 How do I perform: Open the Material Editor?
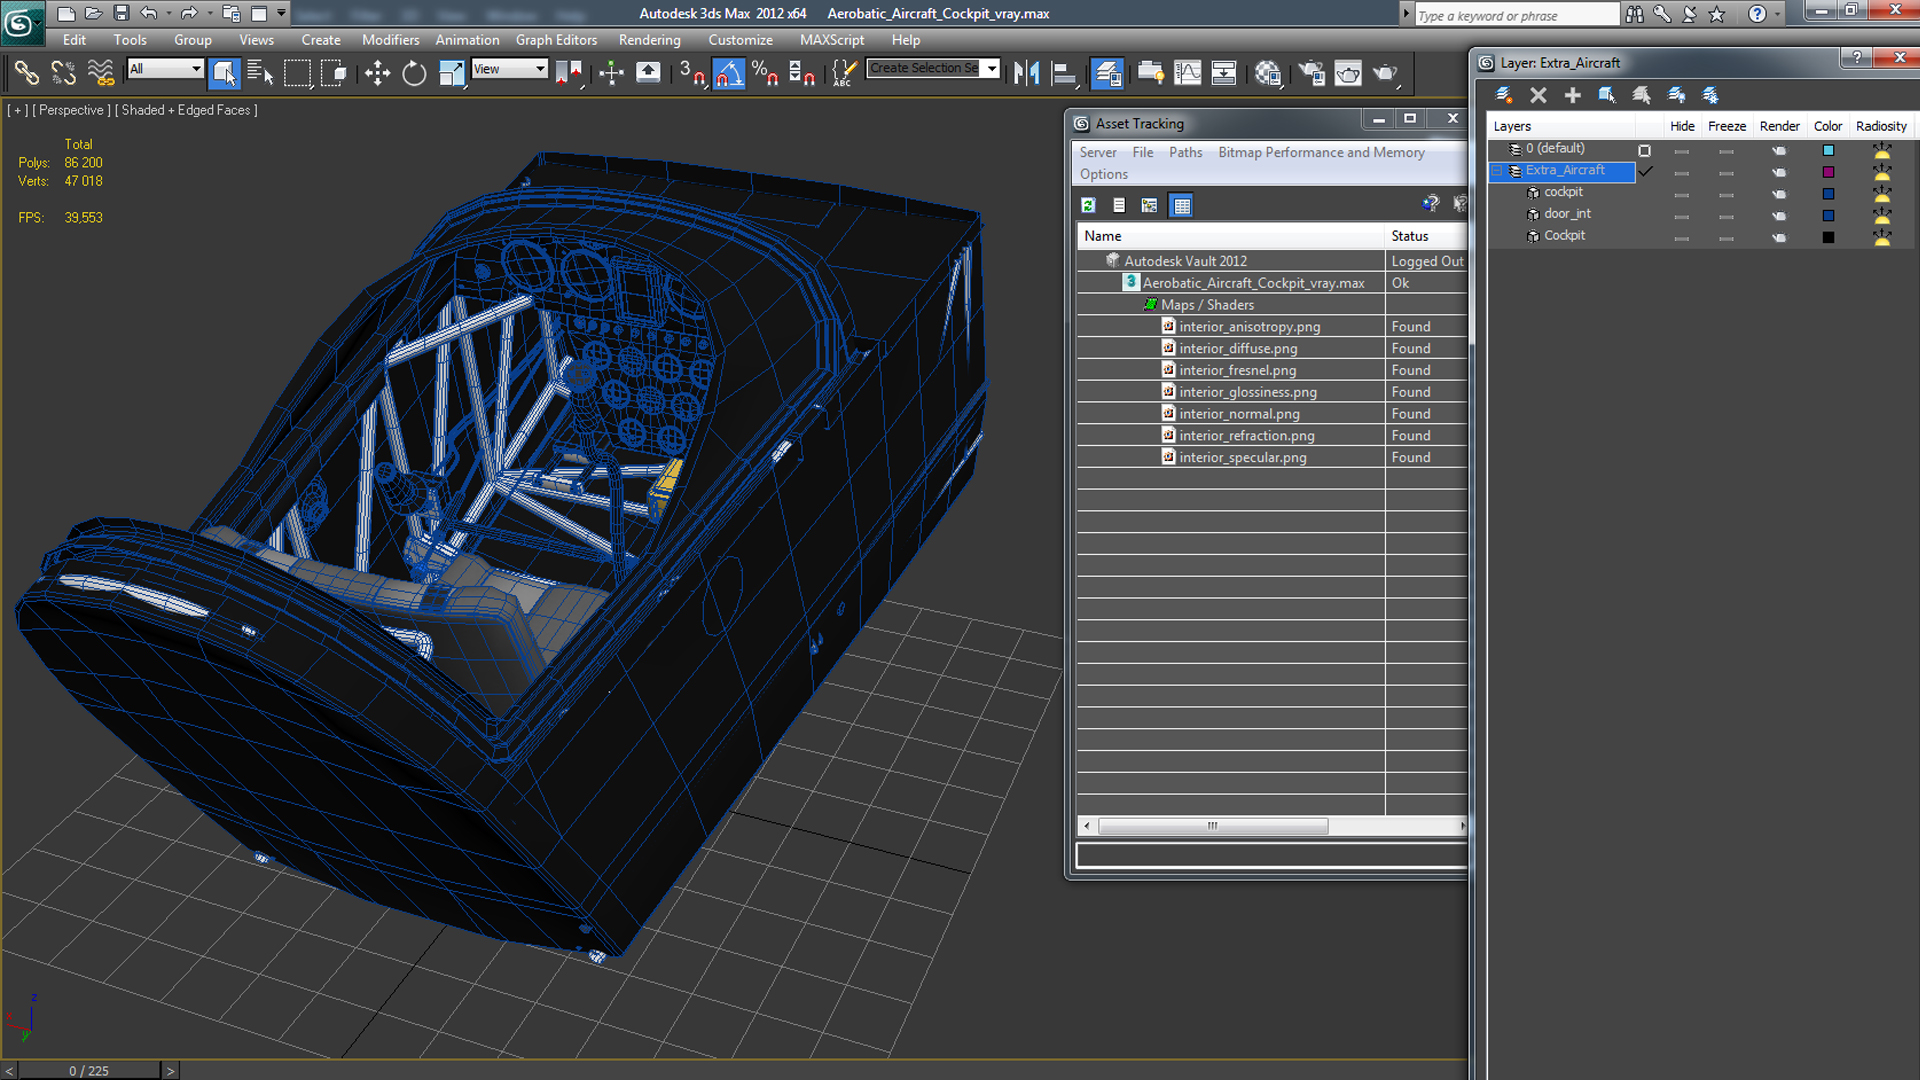[1268, 73]
